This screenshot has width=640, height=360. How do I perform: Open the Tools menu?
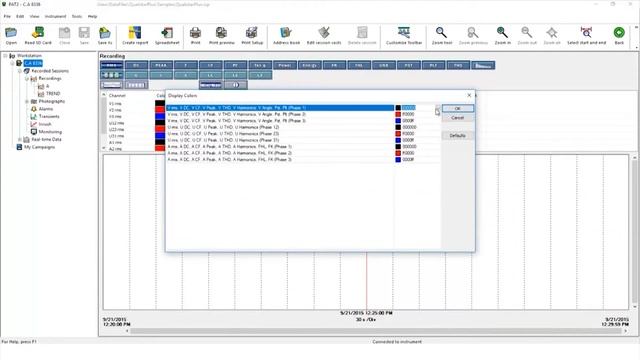(77, 16)
